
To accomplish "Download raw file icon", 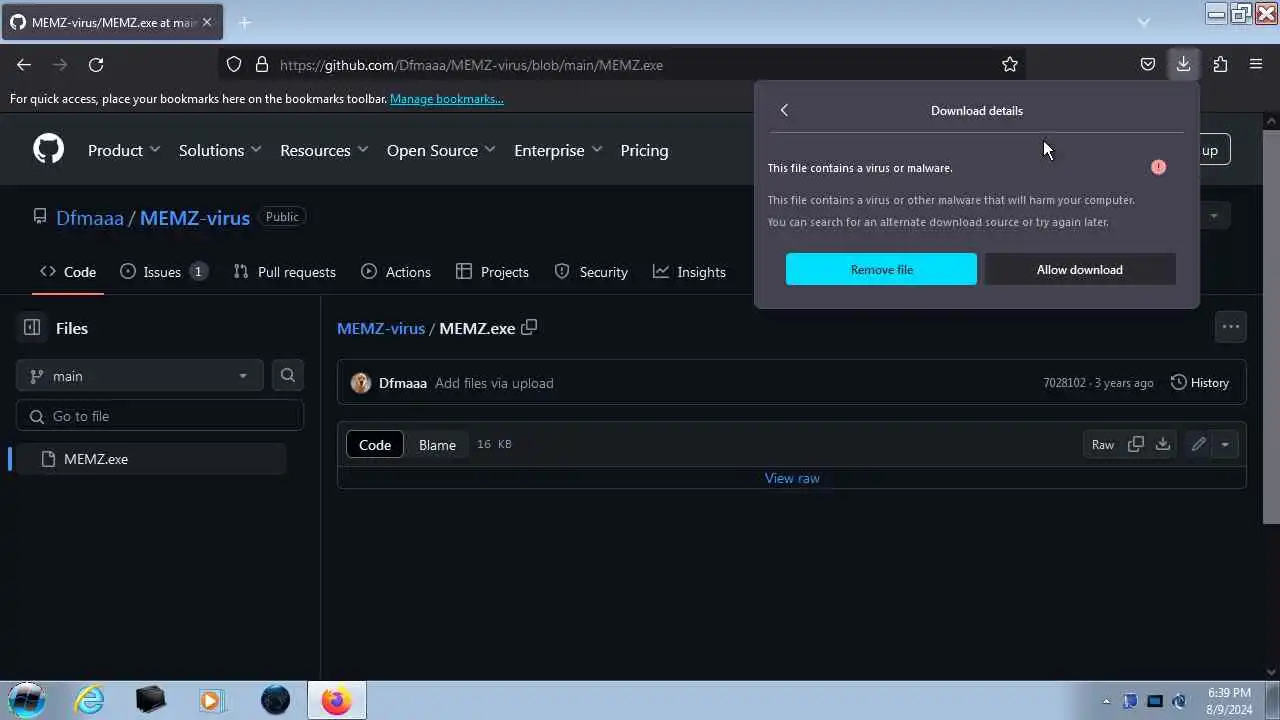I will point(1163,444).
